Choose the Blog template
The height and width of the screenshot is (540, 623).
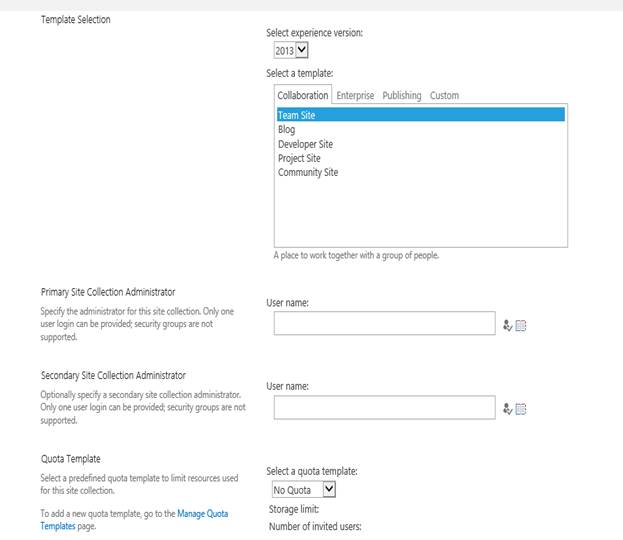point(287,130)
